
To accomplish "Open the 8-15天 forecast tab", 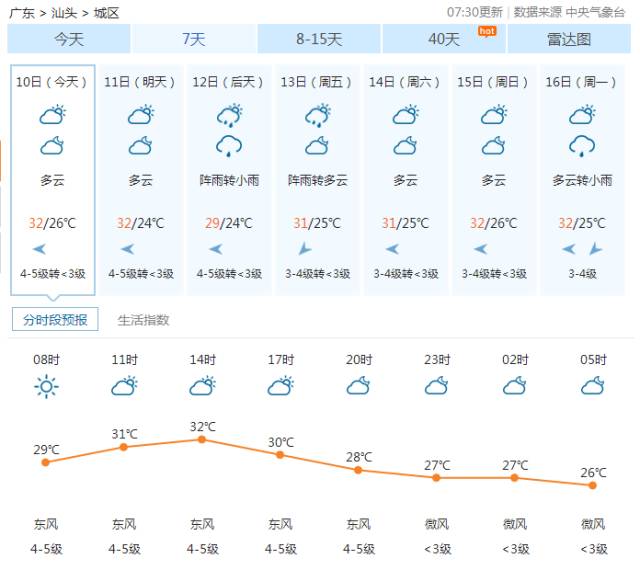I will [319, 39].
